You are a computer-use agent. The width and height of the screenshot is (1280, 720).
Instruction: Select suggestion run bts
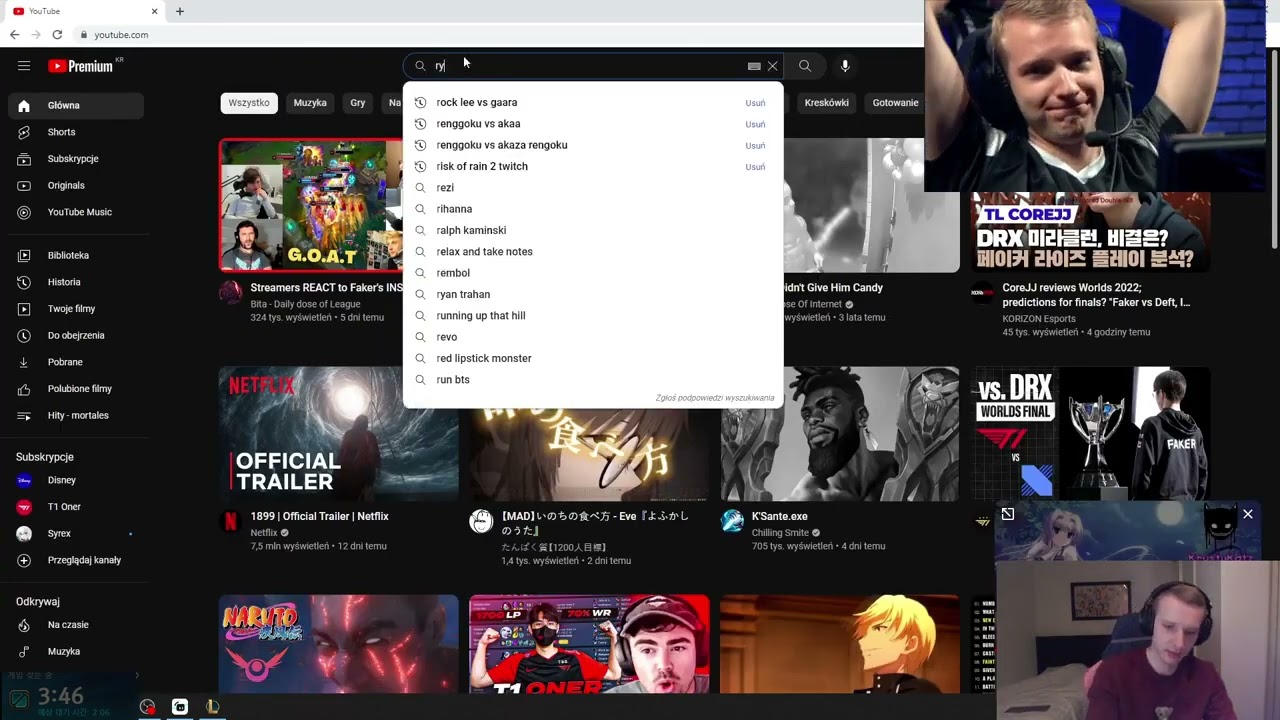pos(593,380)
